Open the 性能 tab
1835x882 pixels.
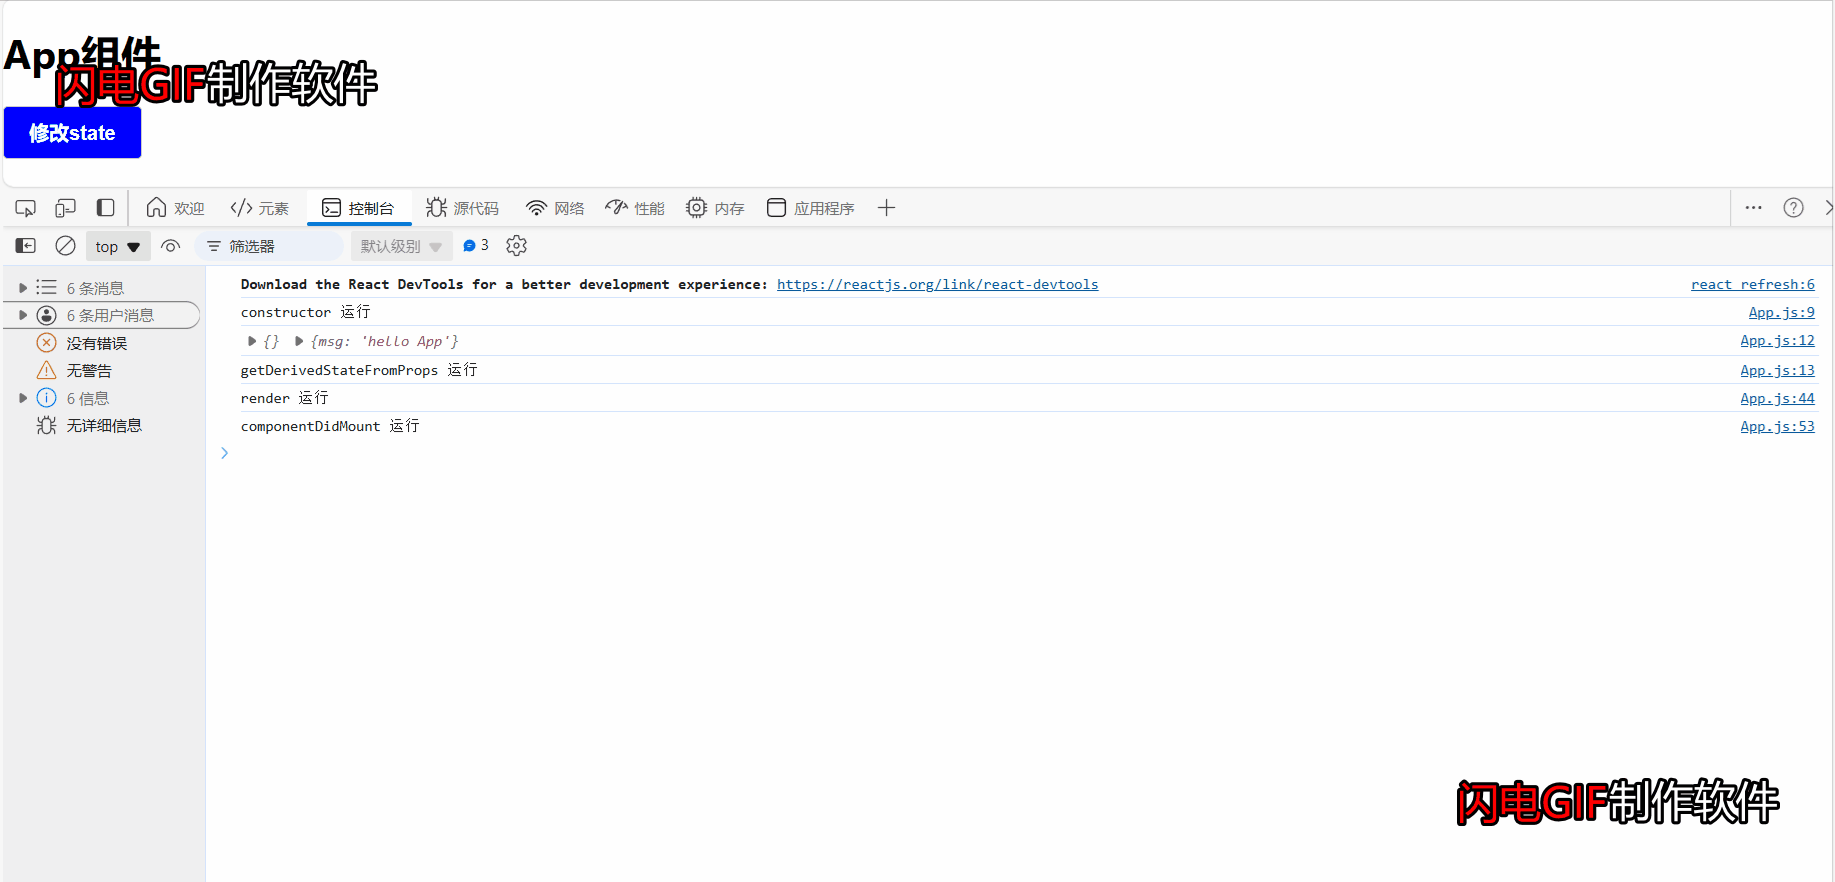(635, 208)
